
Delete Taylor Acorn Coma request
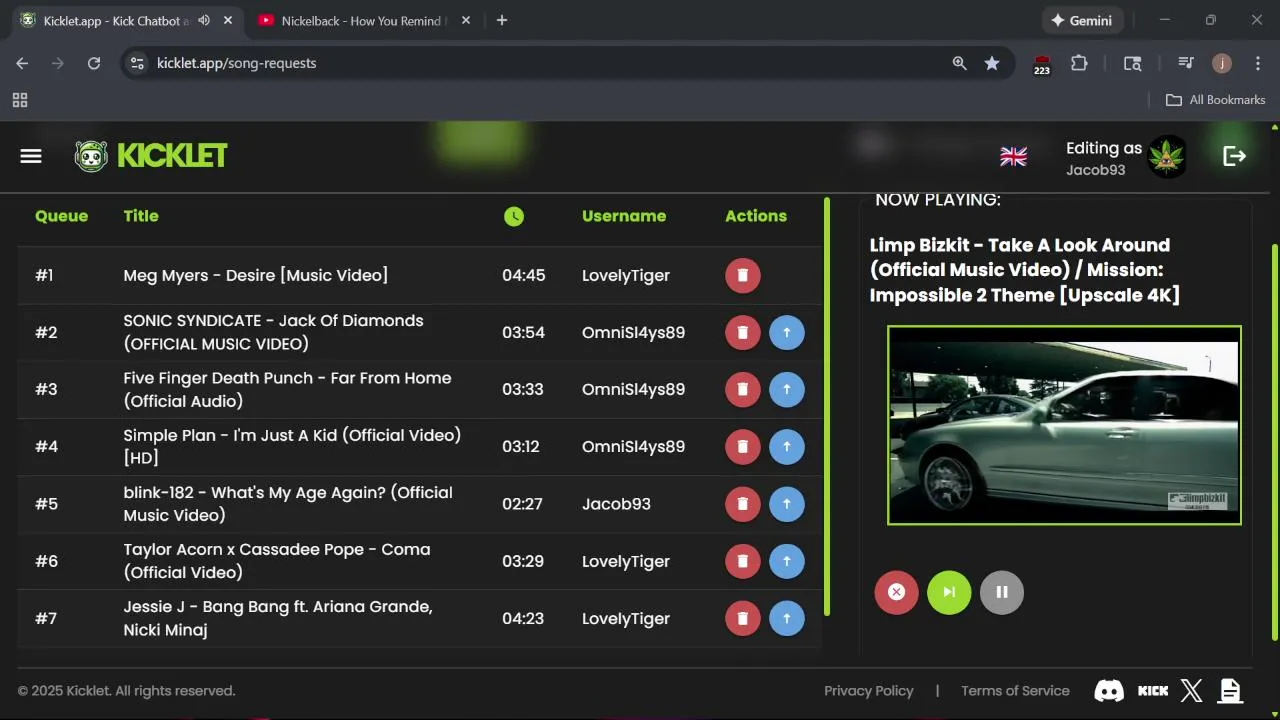(742, 561)
